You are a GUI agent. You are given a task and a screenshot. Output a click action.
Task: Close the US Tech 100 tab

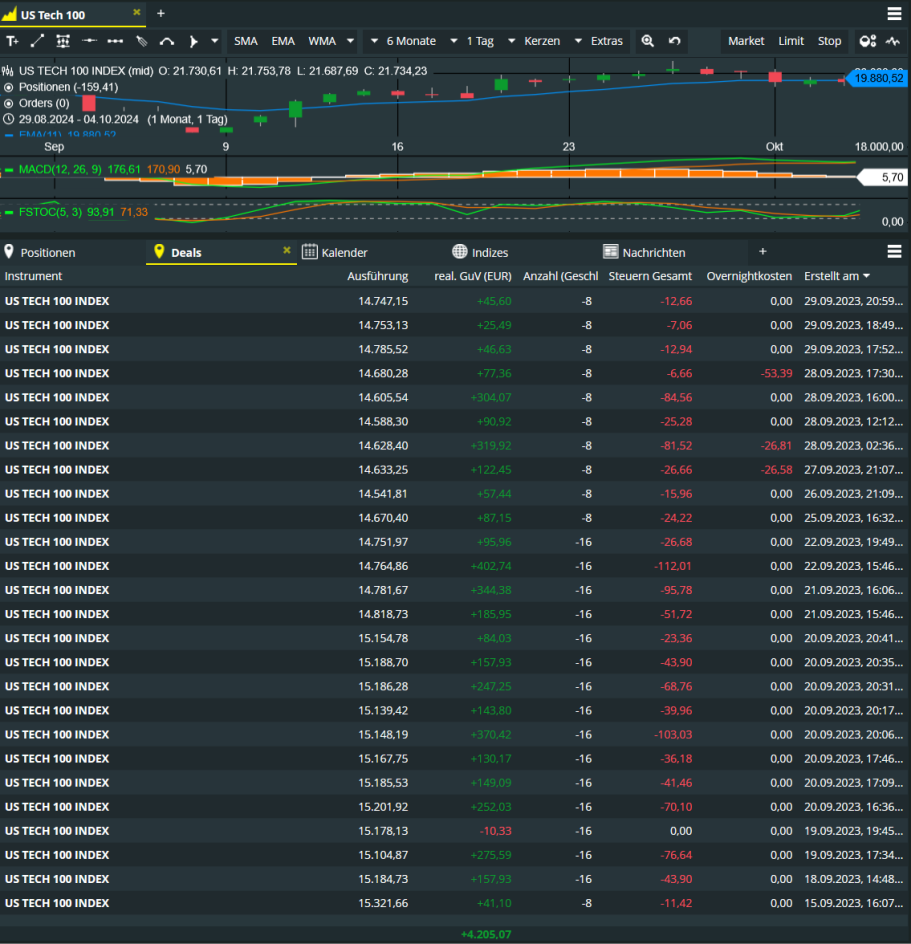(x=137, y=12)
